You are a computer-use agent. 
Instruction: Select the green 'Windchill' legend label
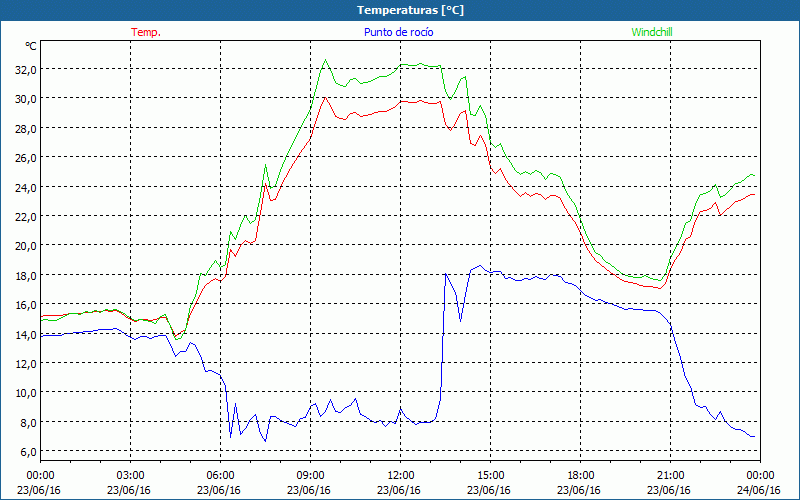[x=652, y=32]
